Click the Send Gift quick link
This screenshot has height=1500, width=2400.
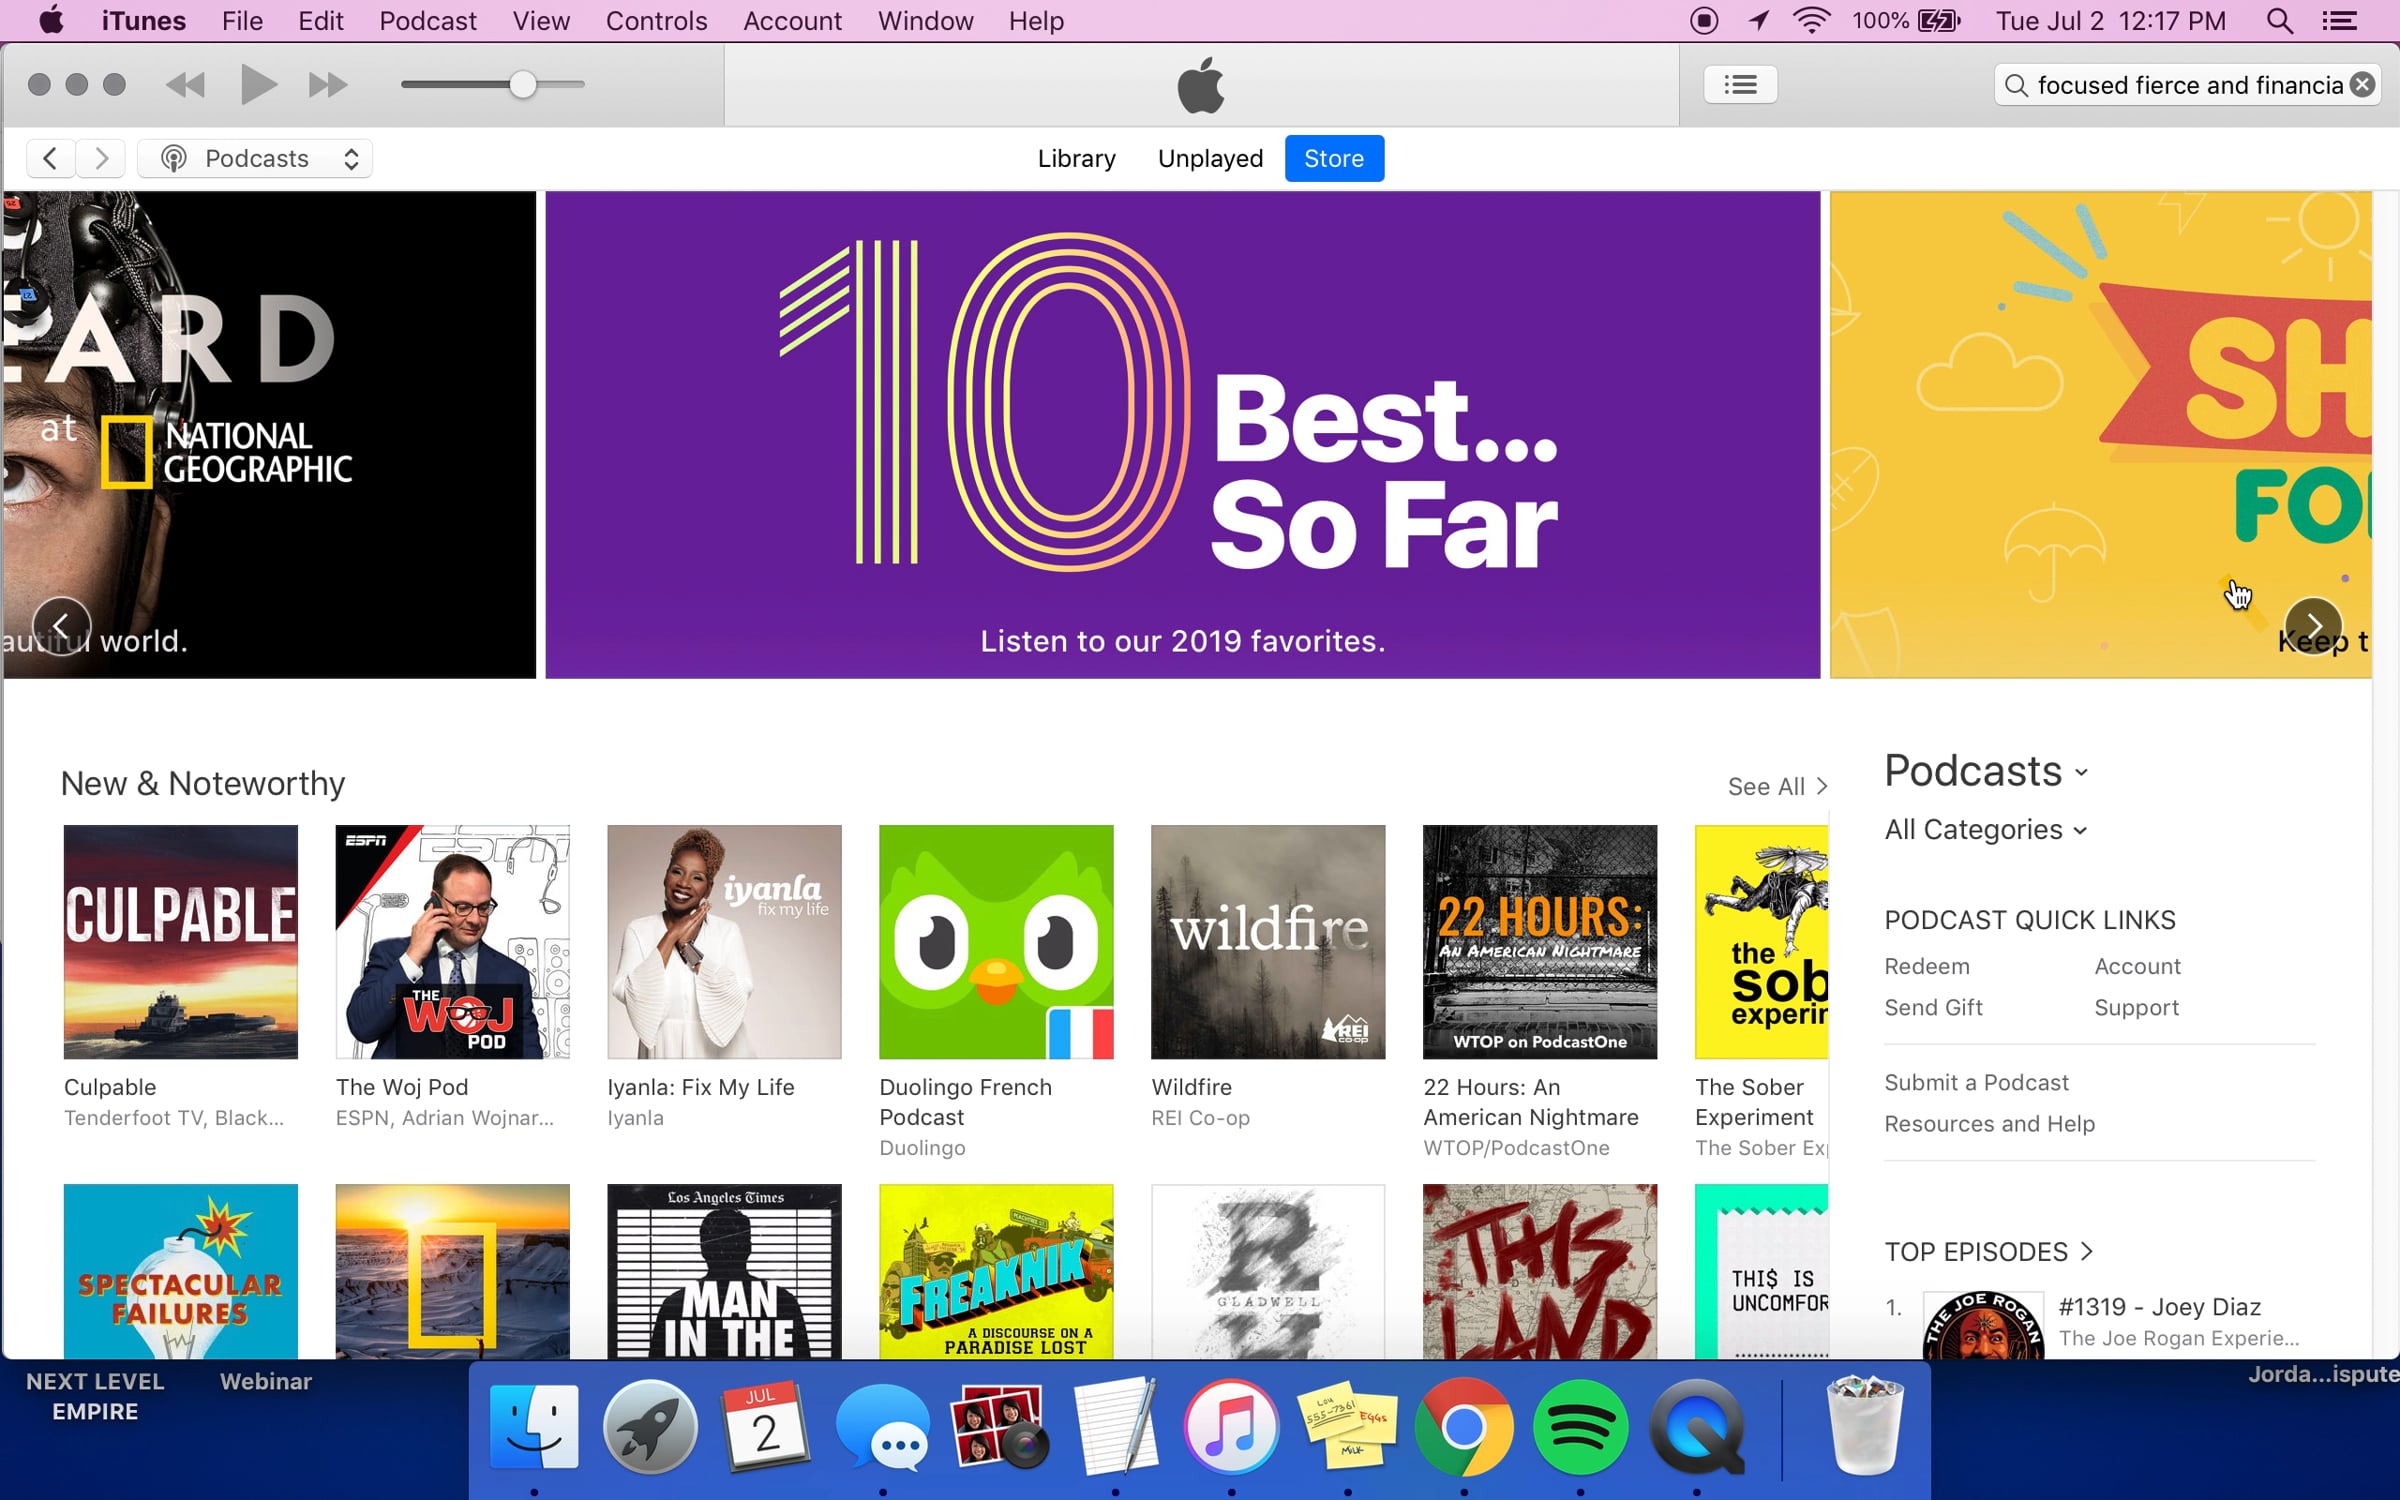tap(1933, 1008)
